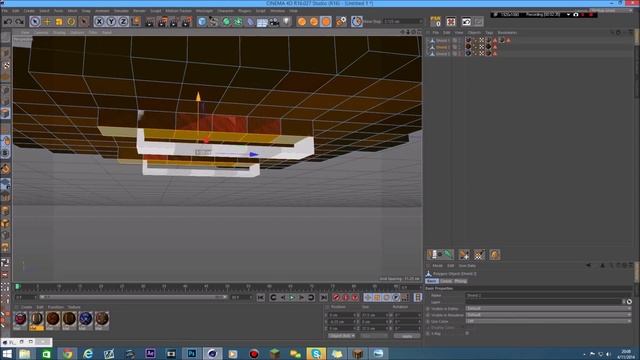Click the layer picker icon beside Layer field
The width and height of the screenshot is (640, 360).
(629, 302)
